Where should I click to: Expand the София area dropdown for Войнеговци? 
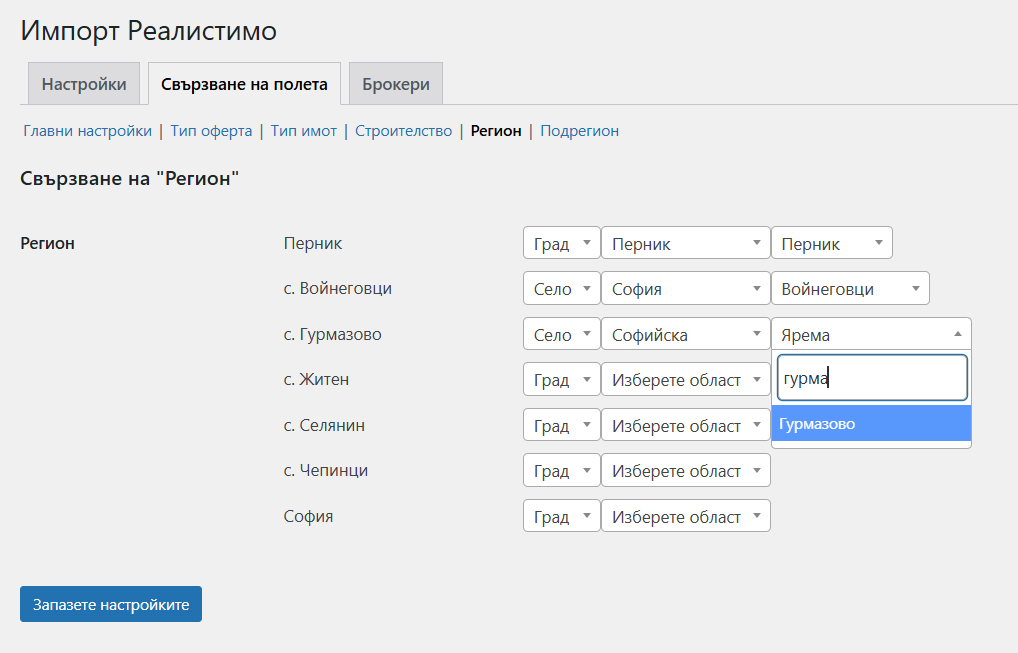(685, 289)
